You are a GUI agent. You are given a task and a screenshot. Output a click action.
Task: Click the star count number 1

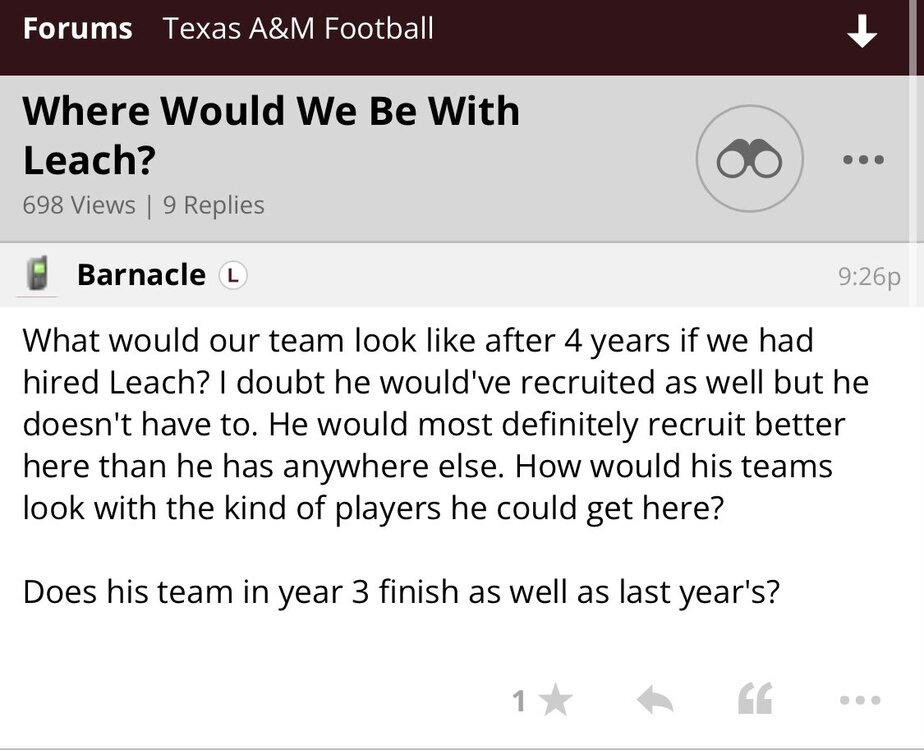[519, 702]
